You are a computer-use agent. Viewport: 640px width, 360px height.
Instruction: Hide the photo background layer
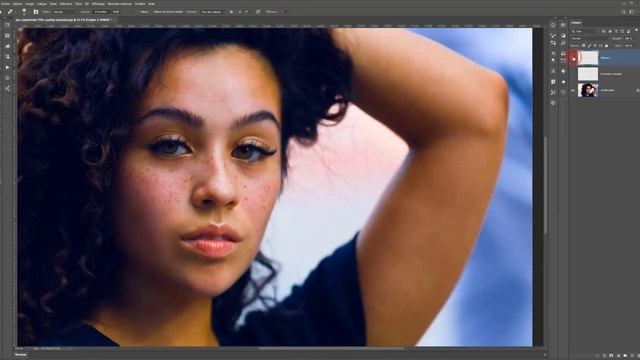573,90
